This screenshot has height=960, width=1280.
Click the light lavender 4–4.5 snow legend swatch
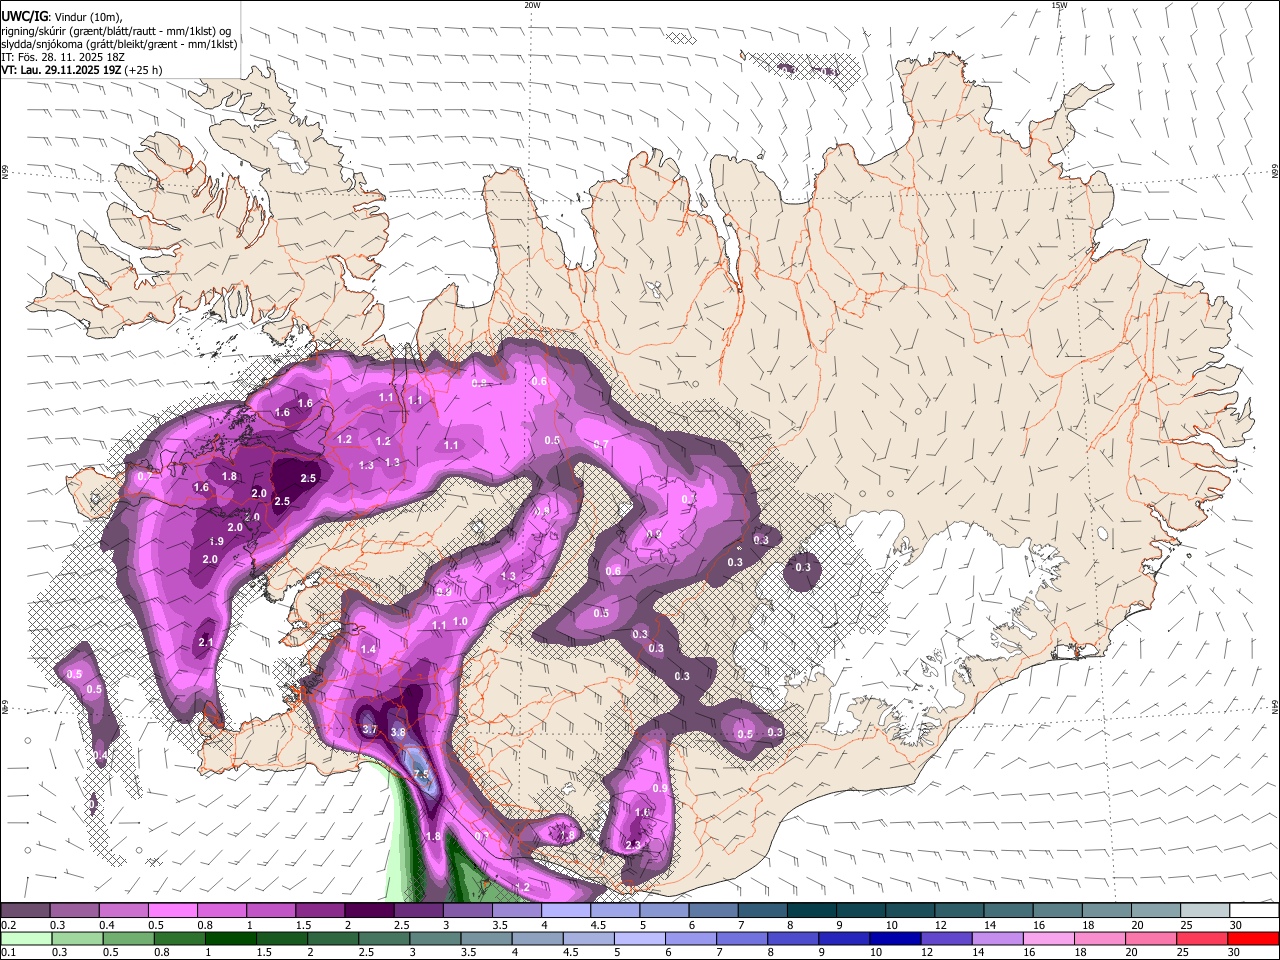pyautogui.click(x=566, y=911)
